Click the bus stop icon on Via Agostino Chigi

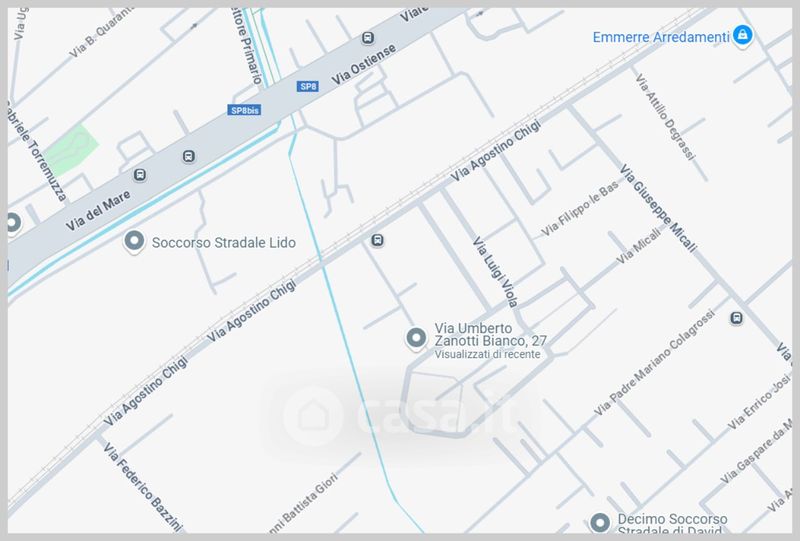[x=377, y=240]
